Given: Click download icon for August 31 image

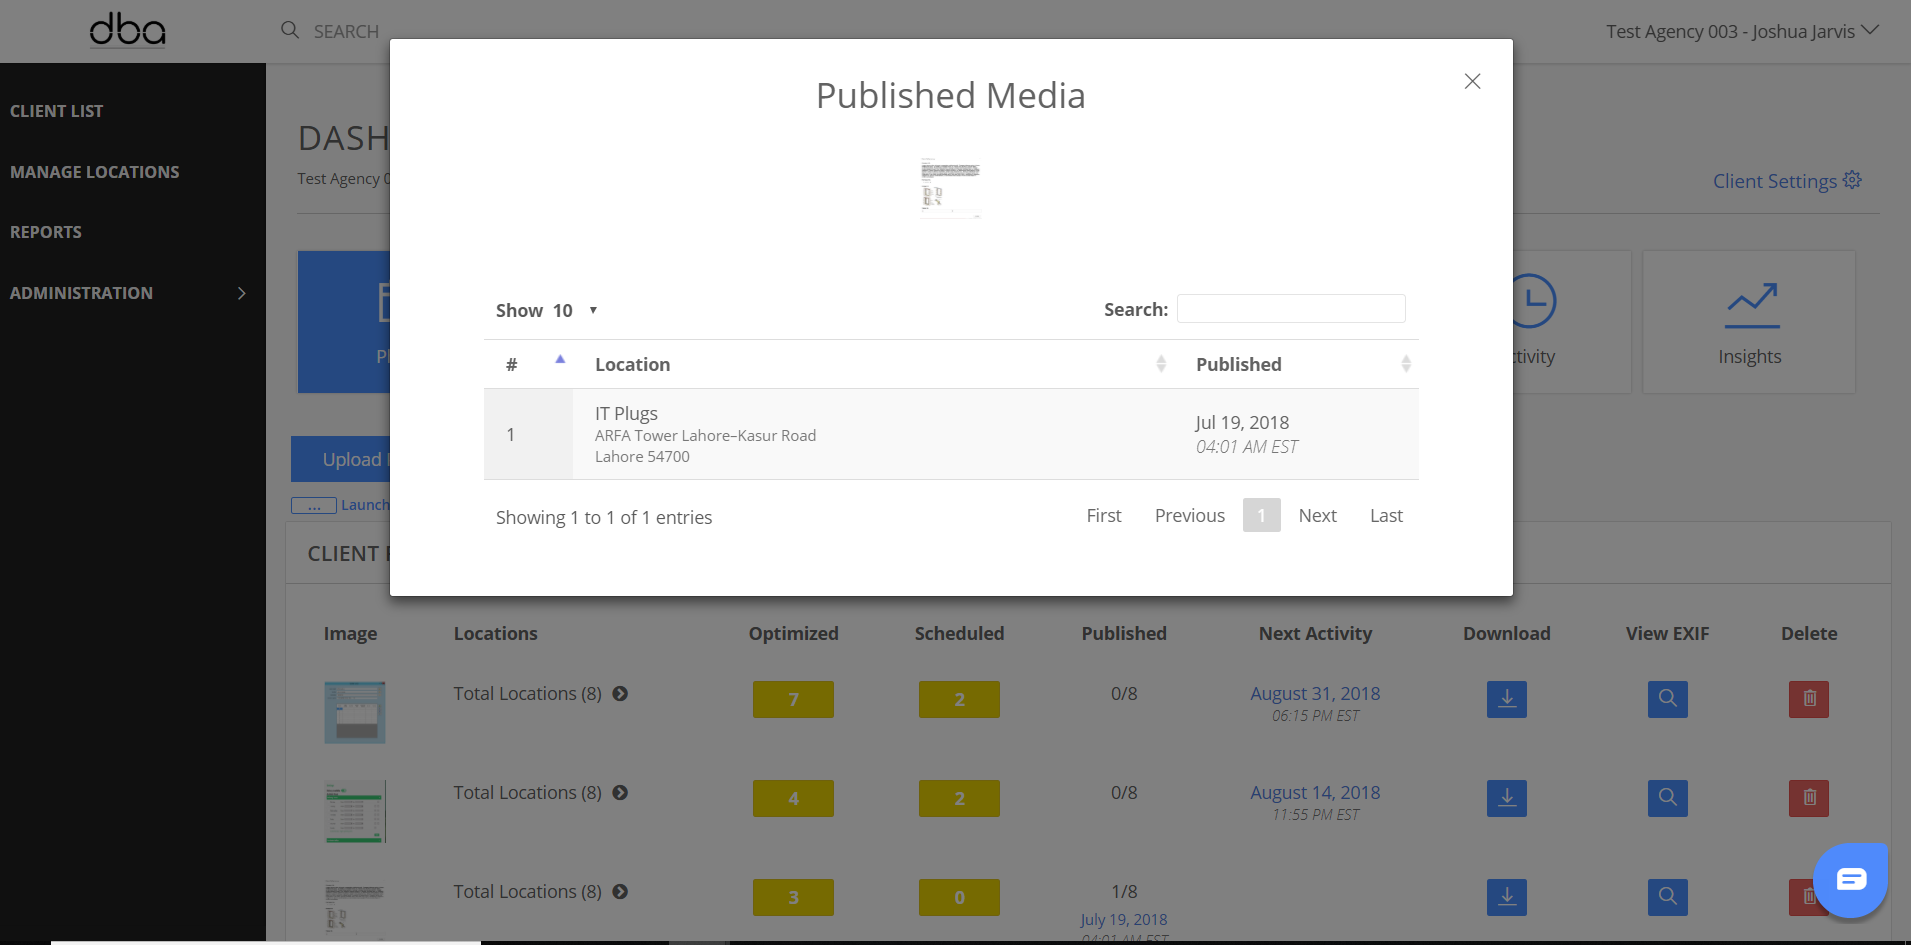Looking at the screenshot, I should pyautogui.click(x=1506, y=699).
